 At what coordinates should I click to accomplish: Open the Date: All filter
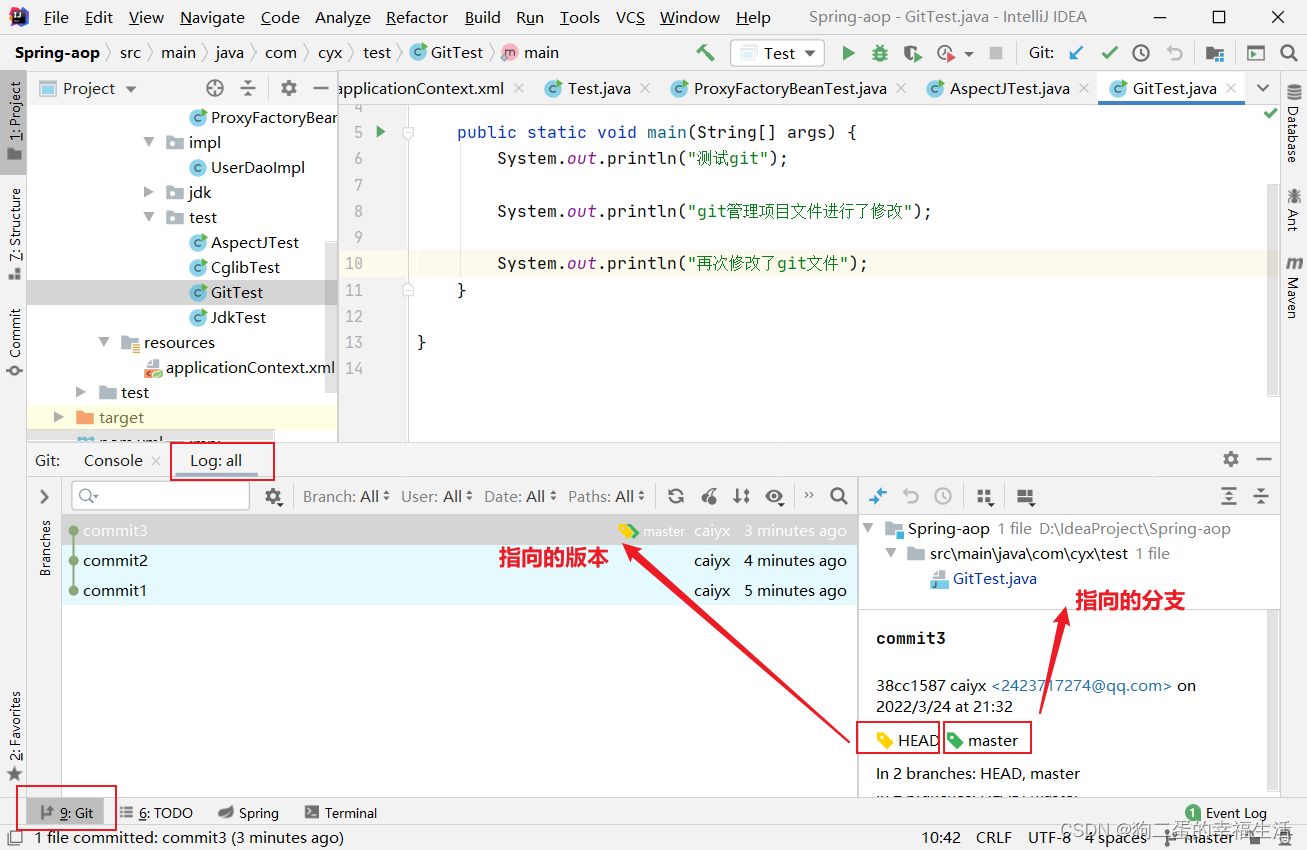(x=520, y=496)
